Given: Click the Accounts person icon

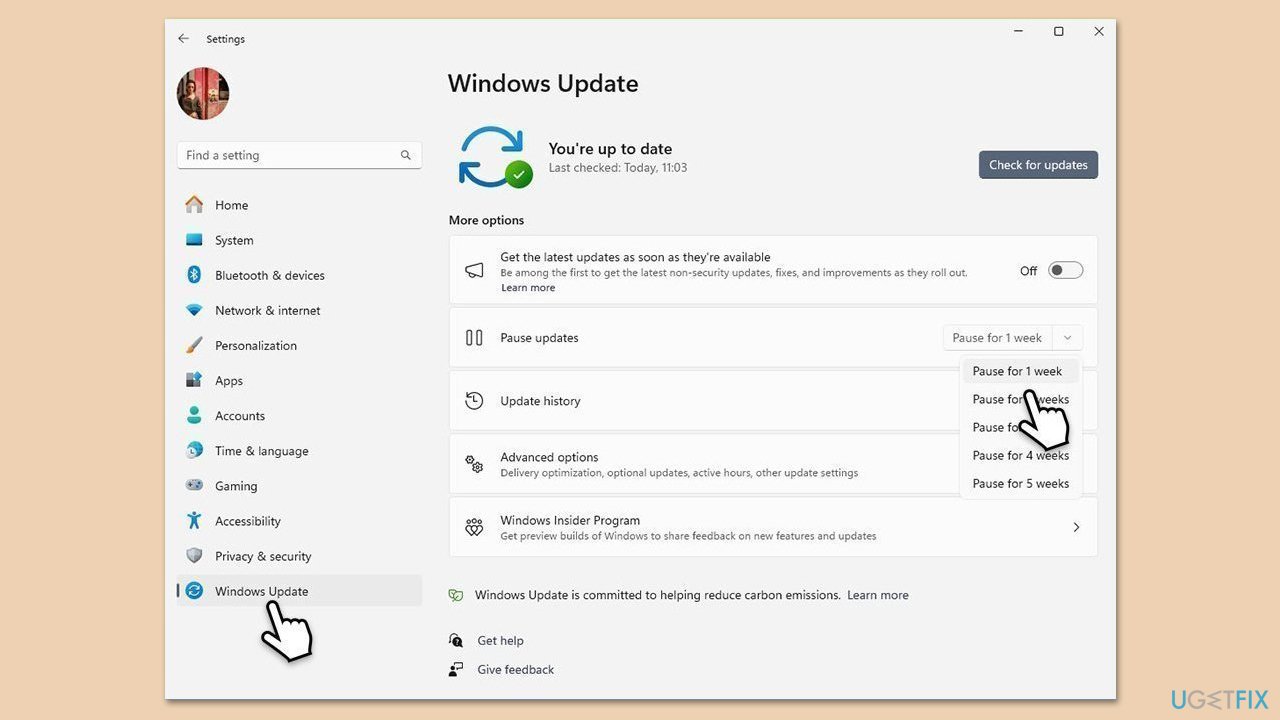Looking at the screenshot, I should pos(194,415).
